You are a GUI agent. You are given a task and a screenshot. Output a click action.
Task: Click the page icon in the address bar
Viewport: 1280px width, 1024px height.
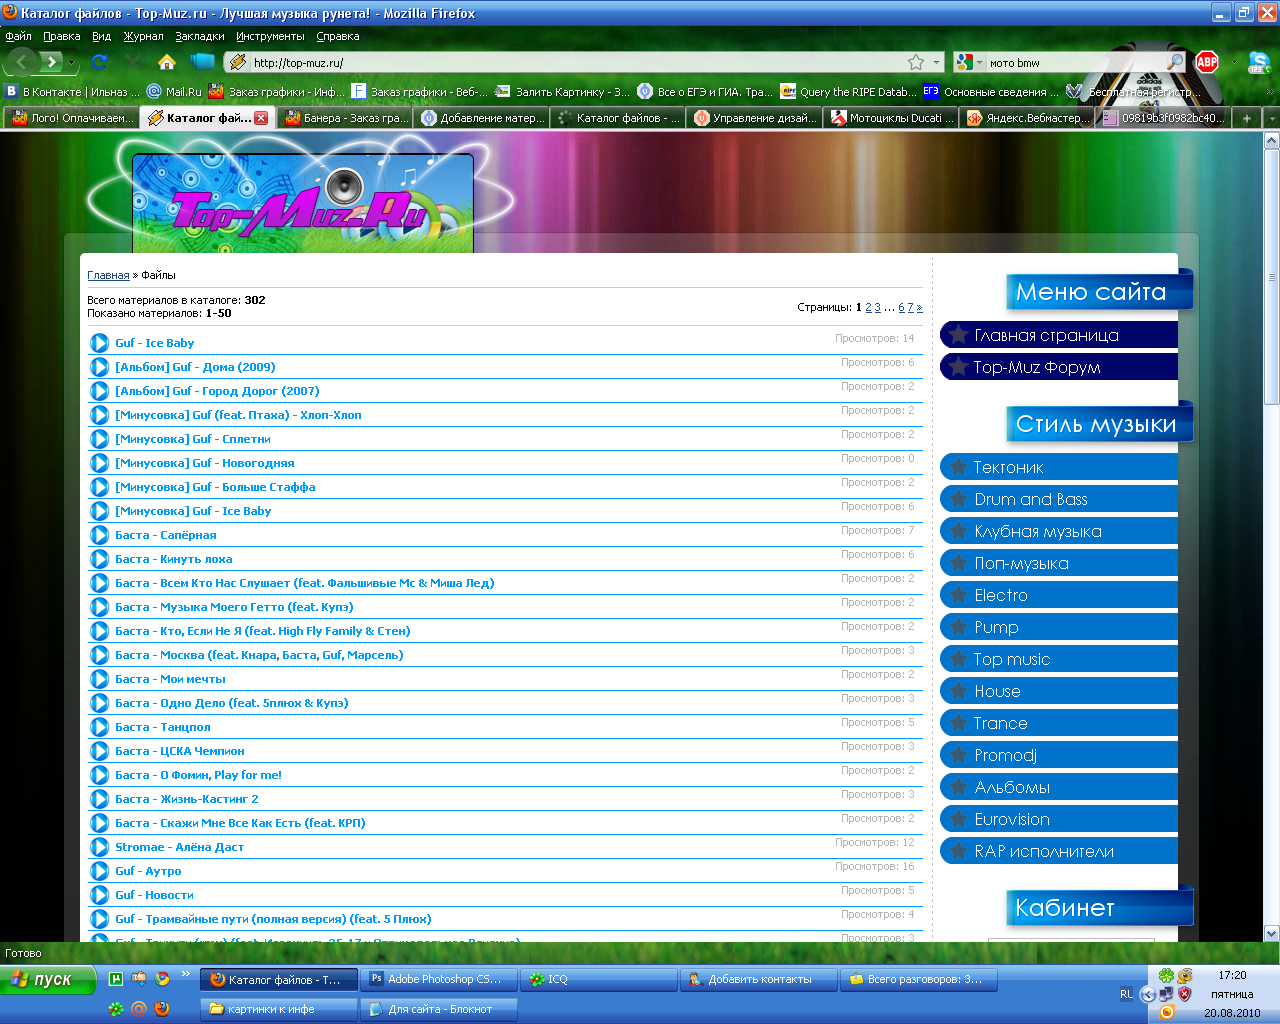point(237,62)
